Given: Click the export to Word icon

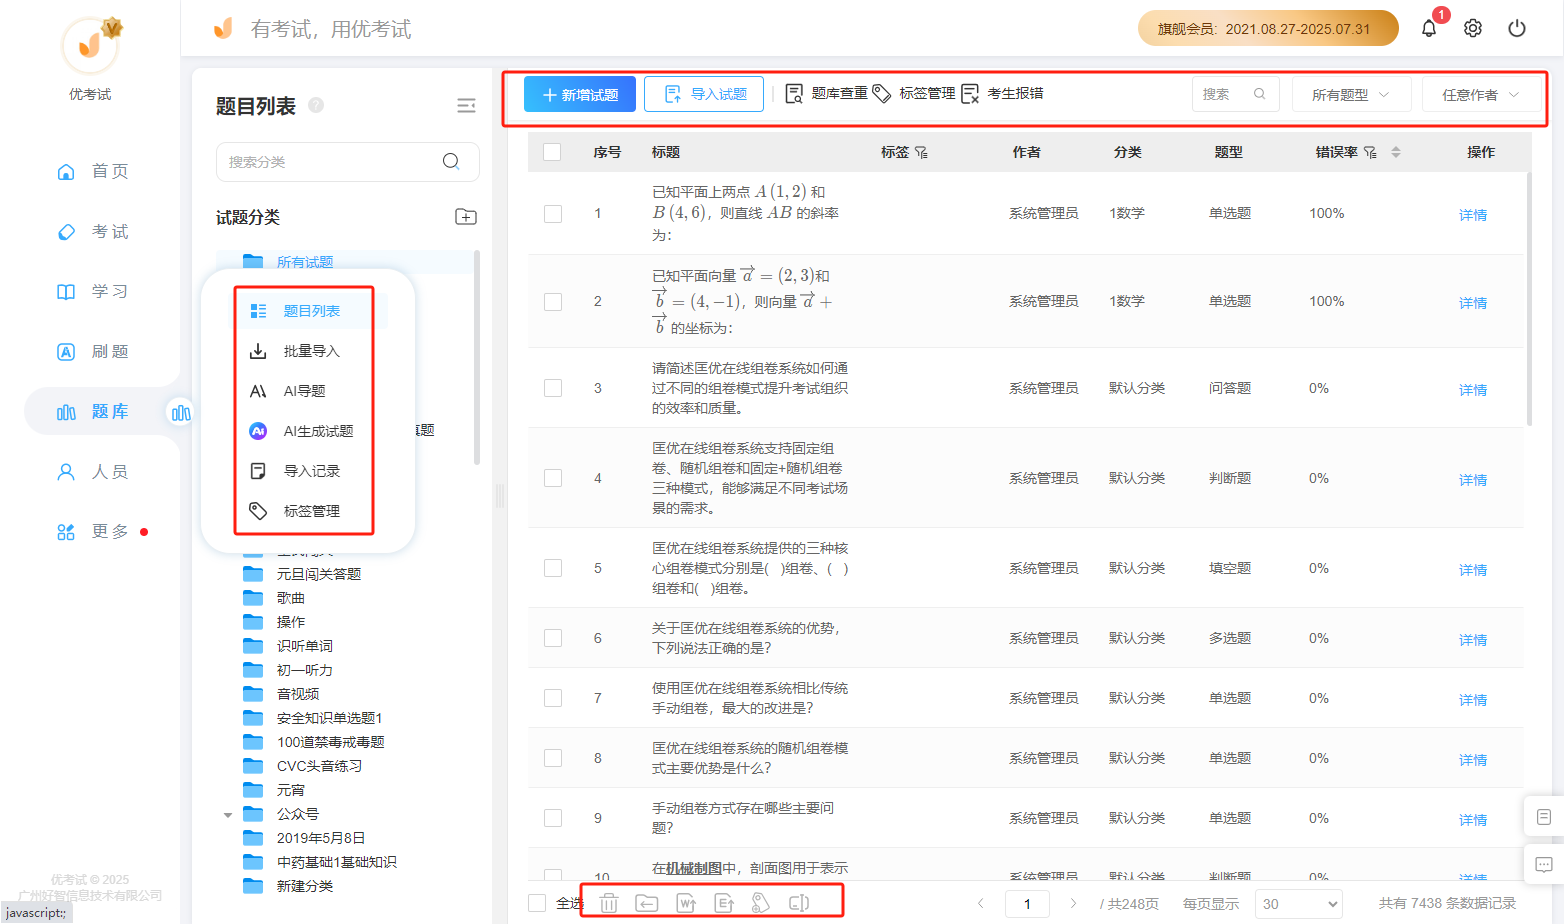Looking at the screenshot, I should (686, 903).
